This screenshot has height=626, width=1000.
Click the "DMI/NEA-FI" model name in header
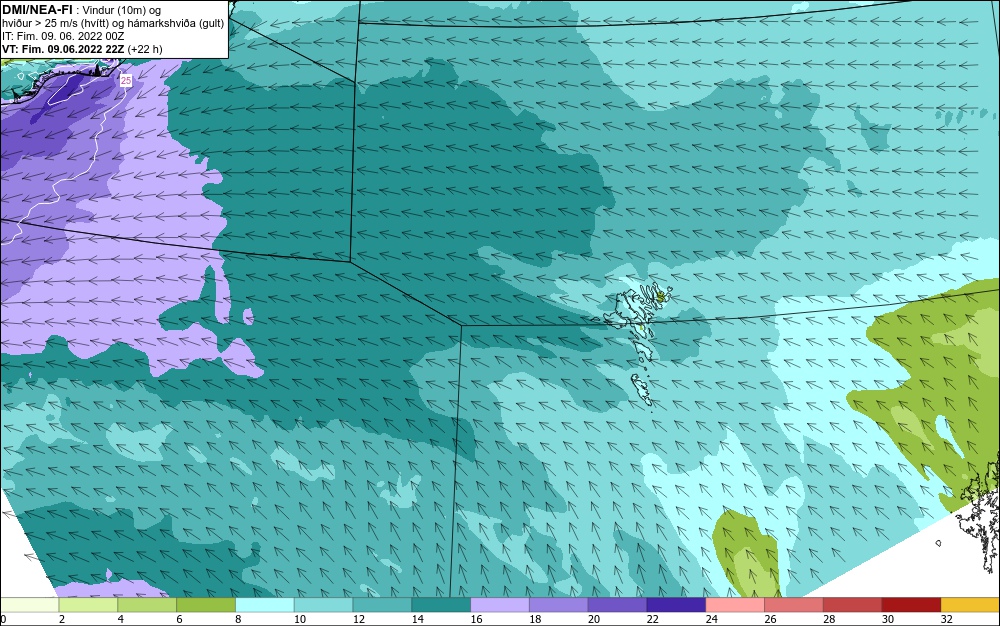click(x=37, y=10)
